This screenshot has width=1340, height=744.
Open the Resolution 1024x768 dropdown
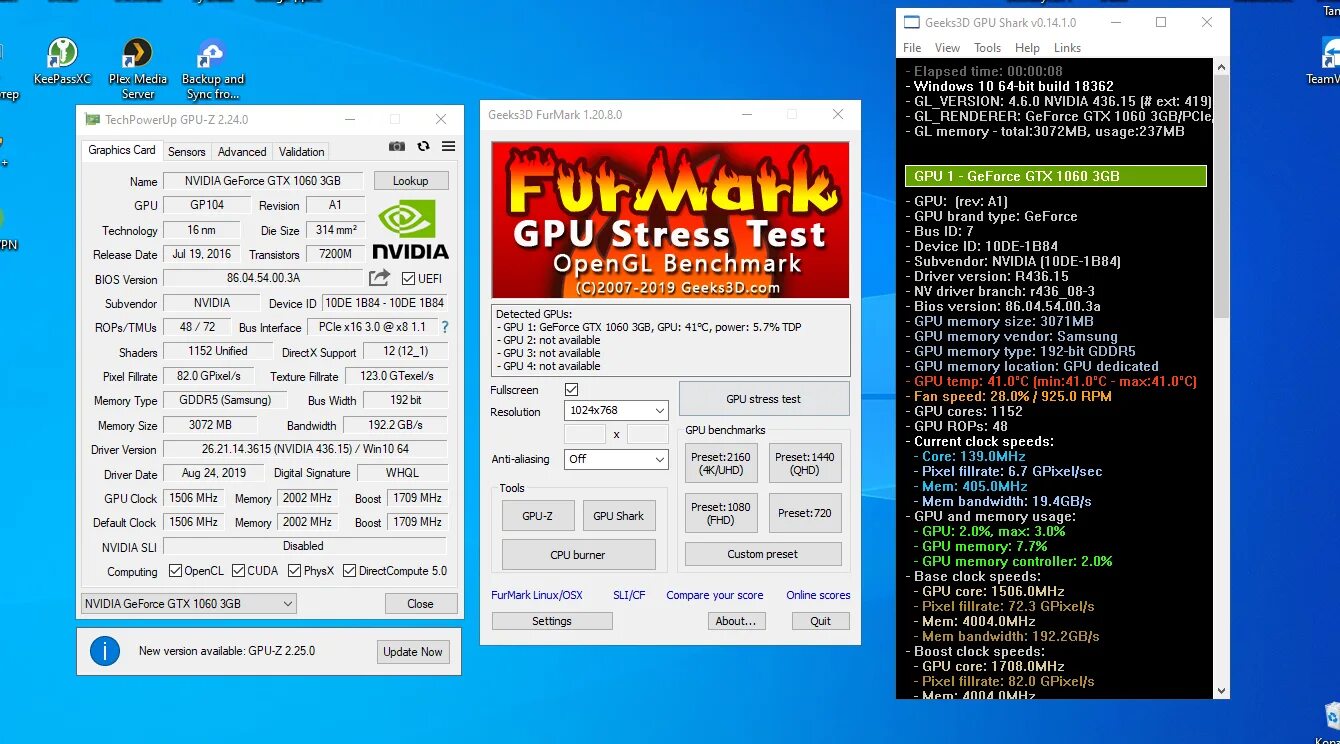click(x=616, y=411)
